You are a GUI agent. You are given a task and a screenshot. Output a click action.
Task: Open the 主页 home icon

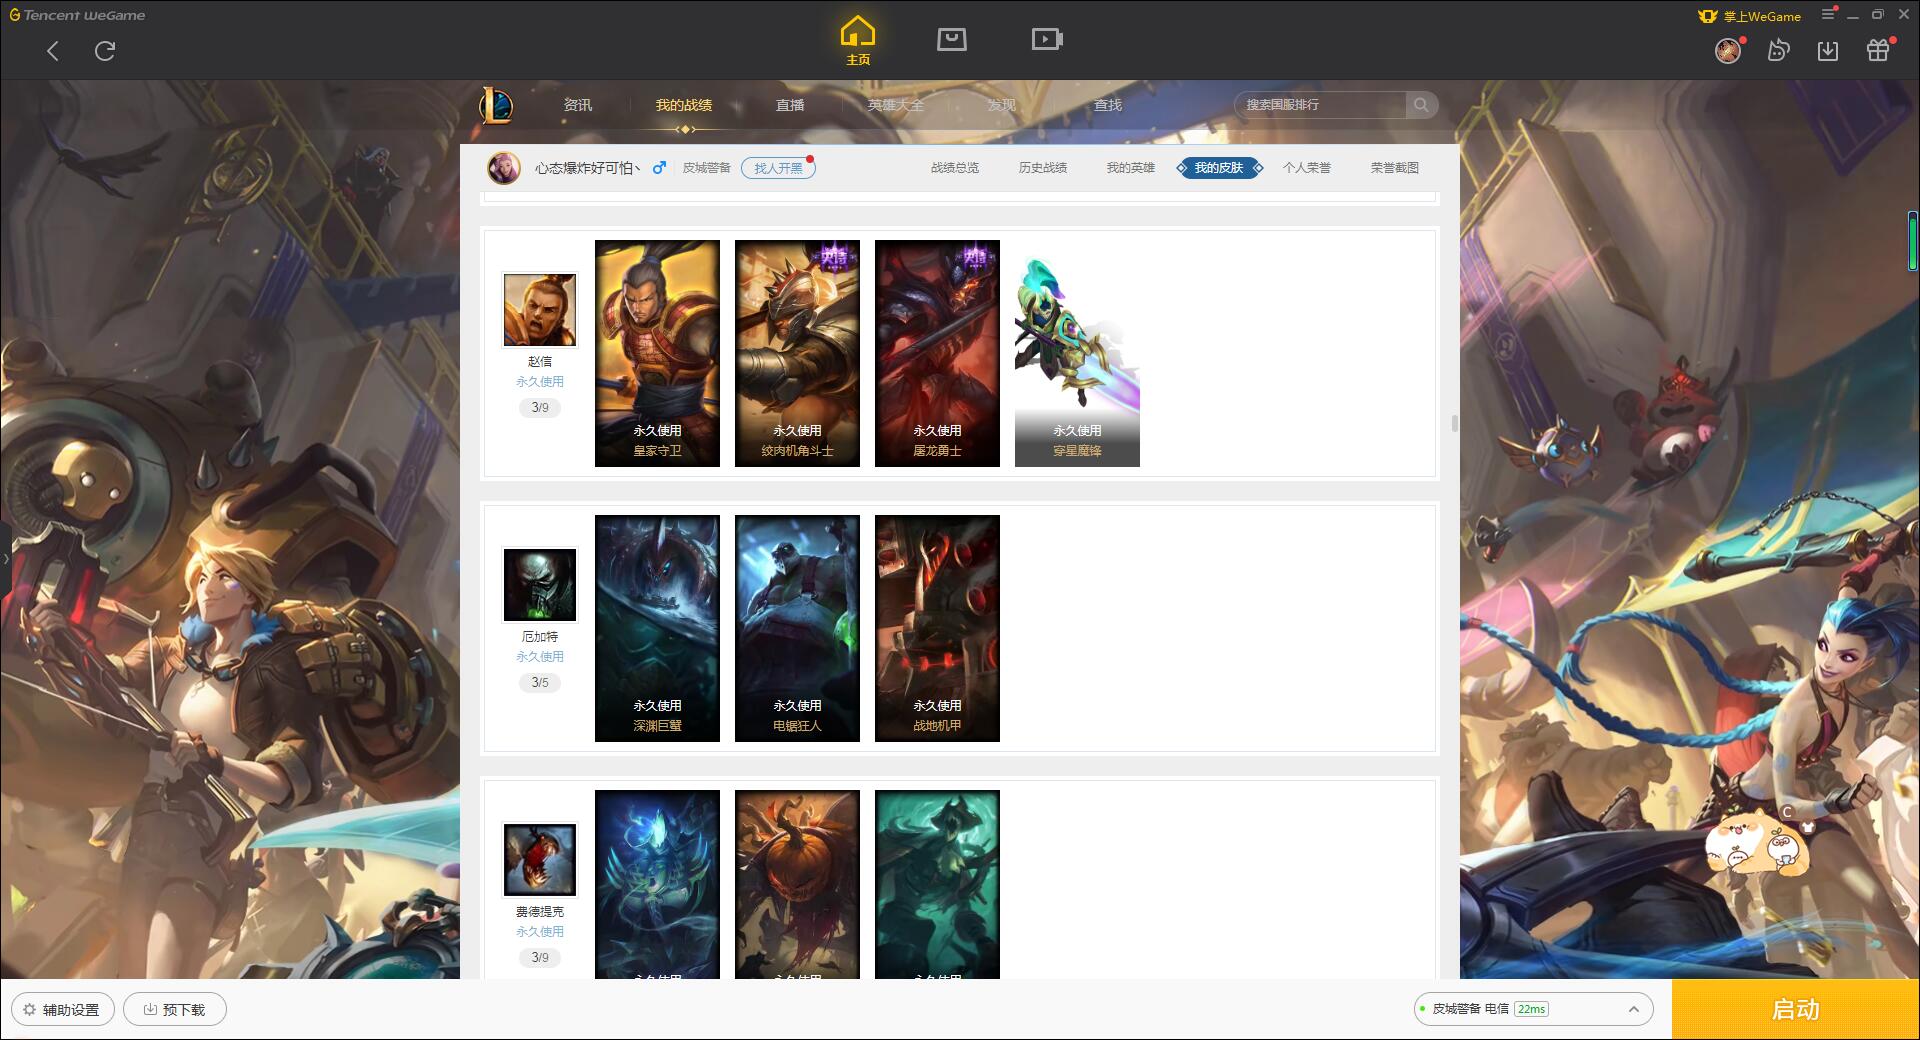pos(858,41)
